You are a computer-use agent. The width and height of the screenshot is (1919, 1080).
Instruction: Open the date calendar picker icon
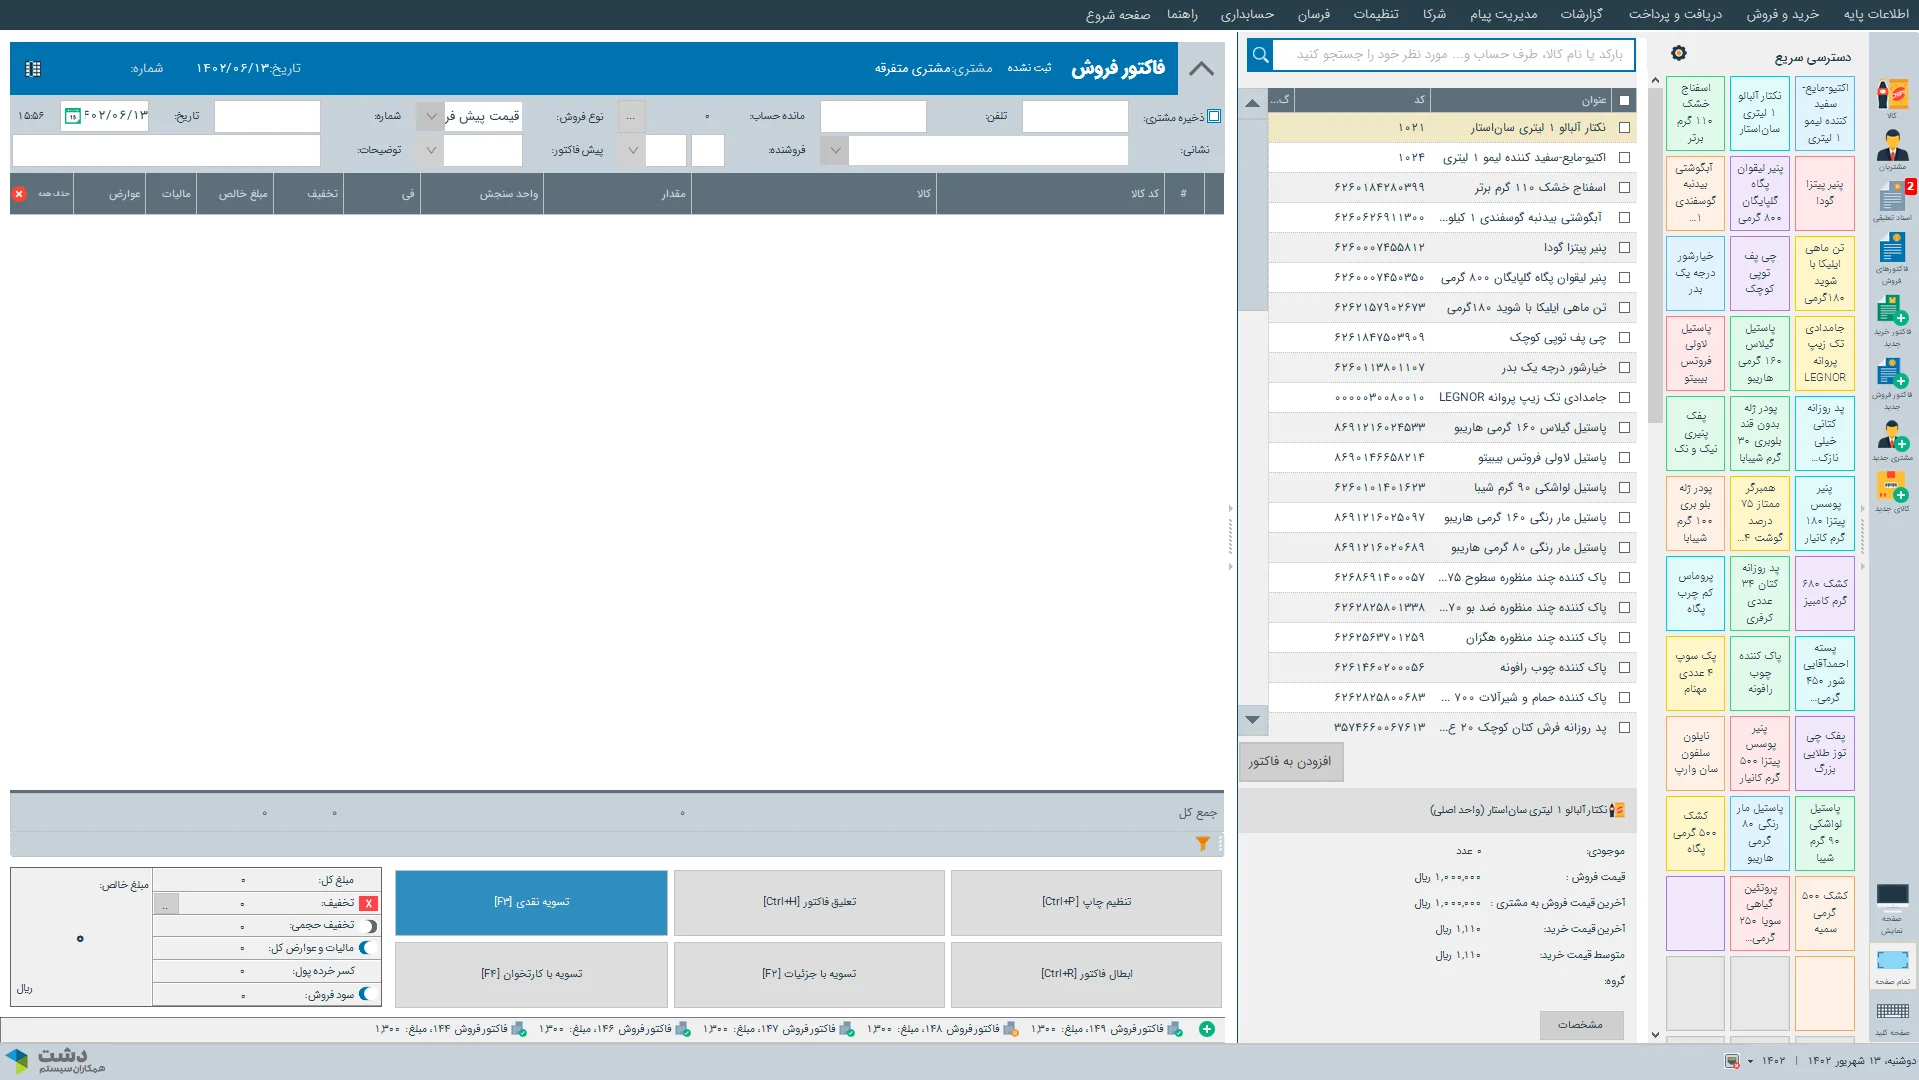72,117
